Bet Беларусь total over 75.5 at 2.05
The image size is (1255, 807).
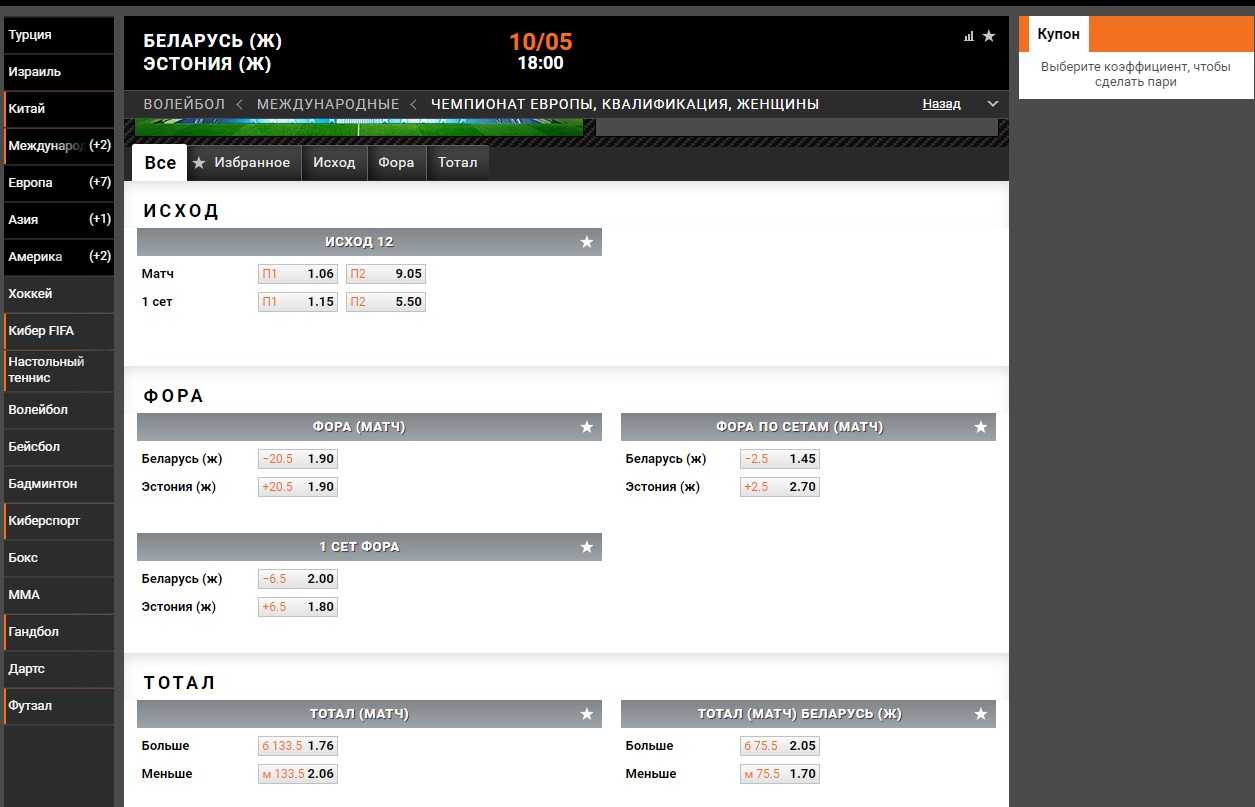coord(779,746)
